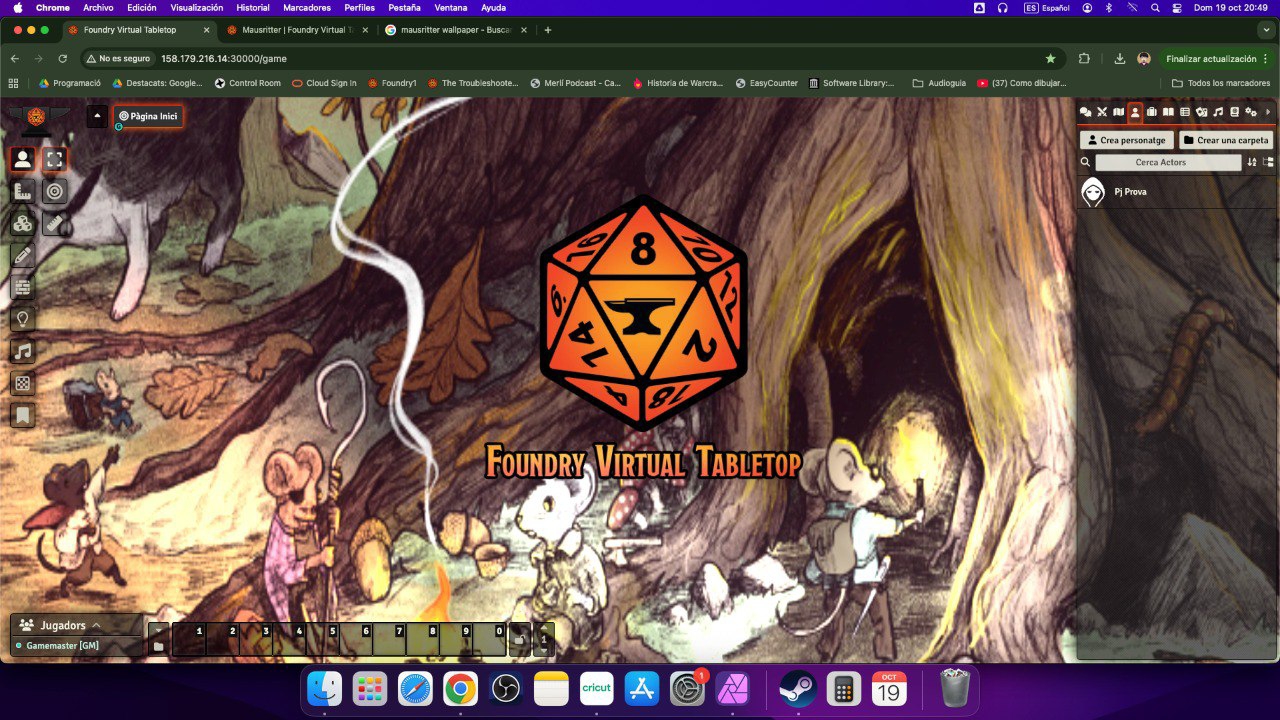
Task: Switch to the Chat Messages sidebar tab
Action: 1085,112
